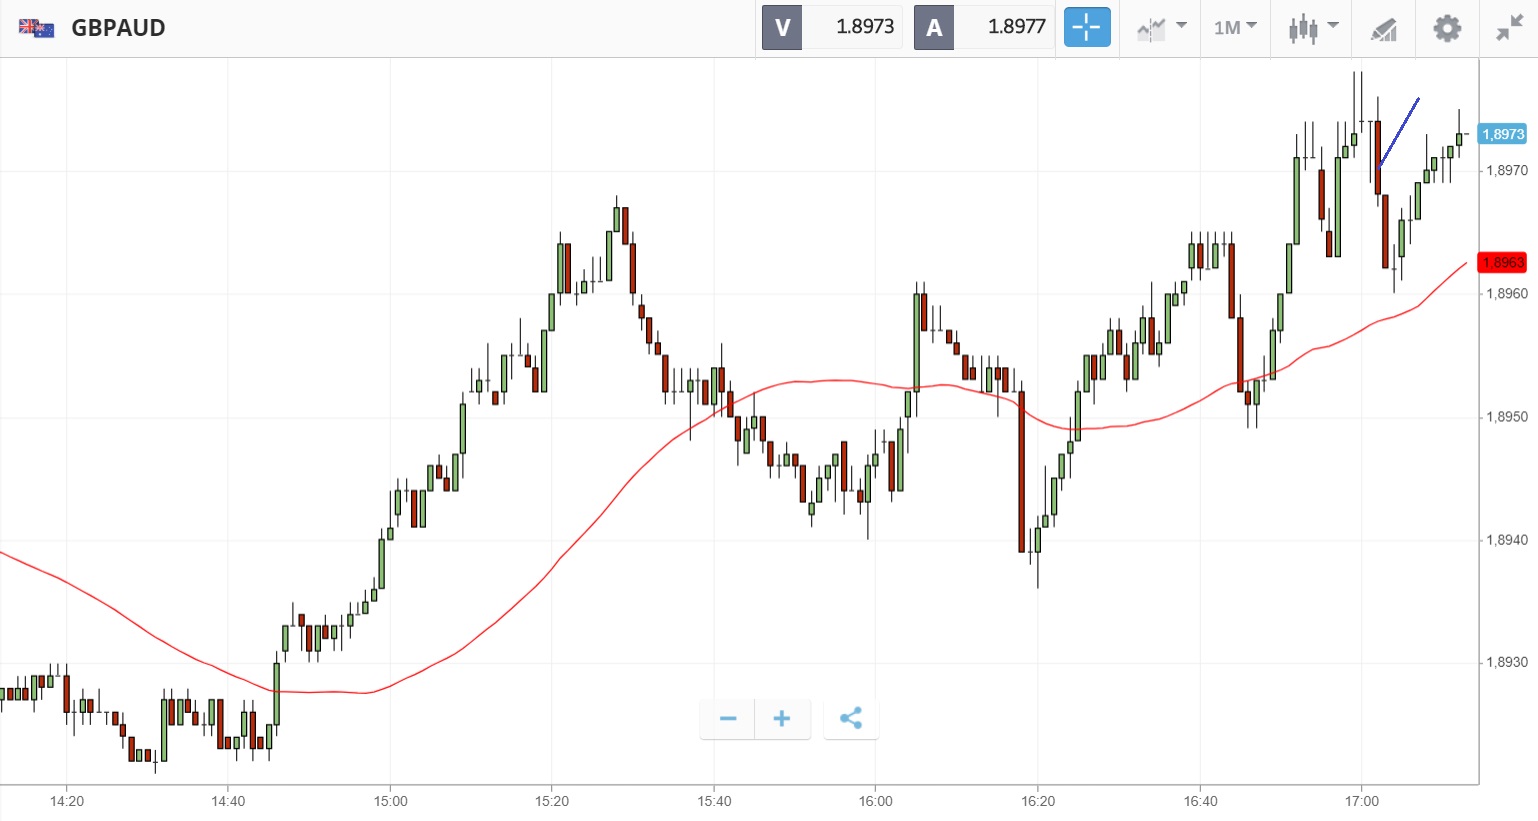
Task: Click the 15:00 time axis marker
Action: [390, 801]
